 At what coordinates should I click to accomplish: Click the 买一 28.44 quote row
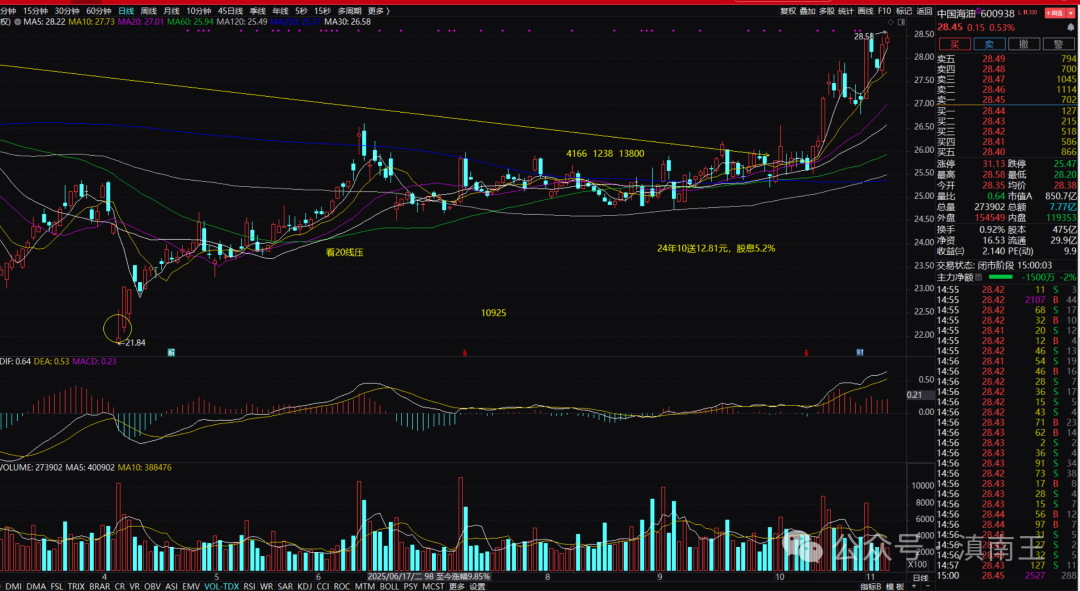(x=1007, y=111)
